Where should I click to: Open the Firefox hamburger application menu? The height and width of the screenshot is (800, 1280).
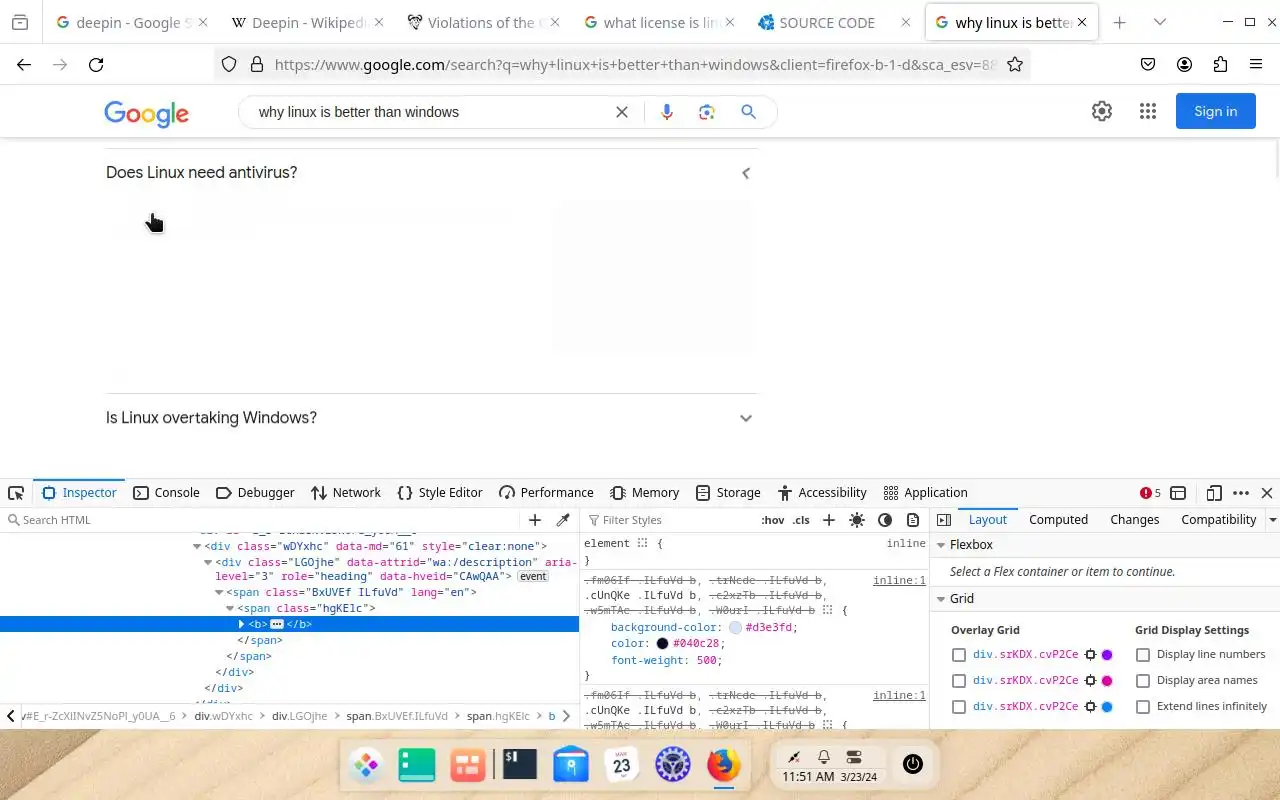click(x=1256, y=65)
